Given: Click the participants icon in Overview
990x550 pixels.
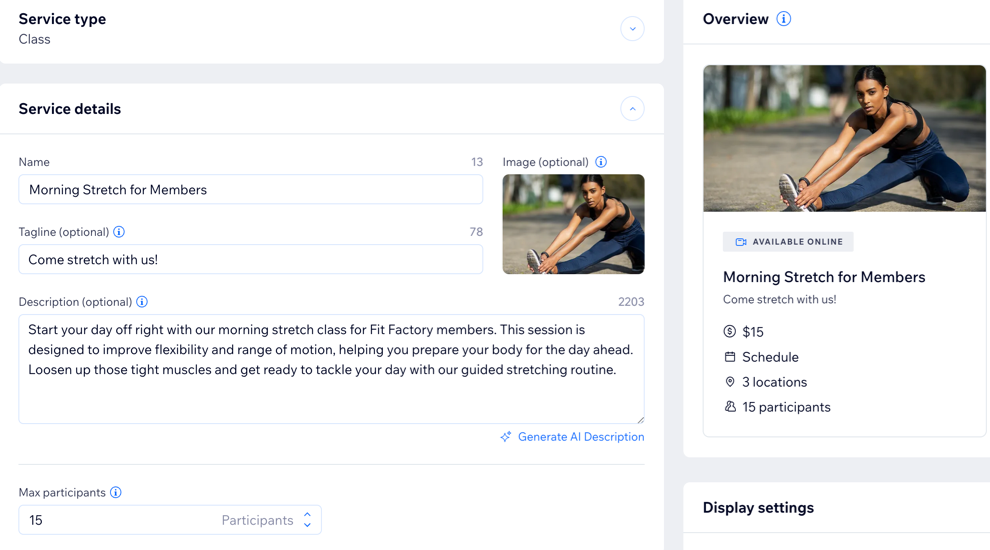Looking at the screenshot, I should click(730, 407).
